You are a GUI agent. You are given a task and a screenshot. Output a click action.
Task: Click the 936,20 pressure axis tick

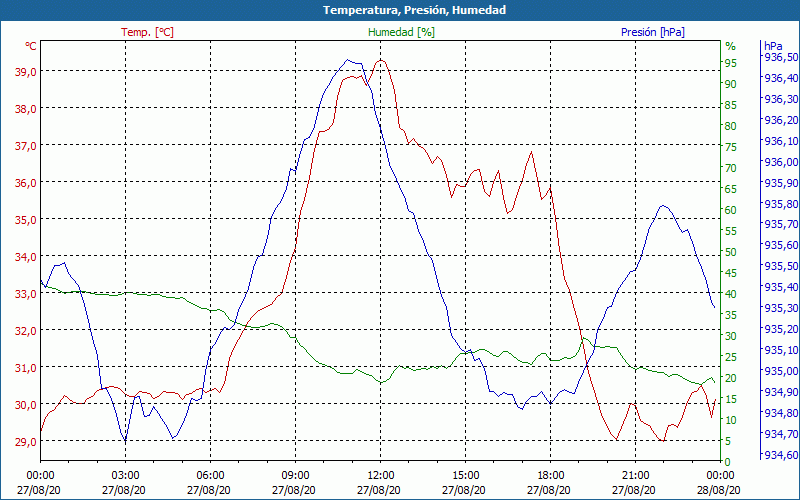[781, 119]
